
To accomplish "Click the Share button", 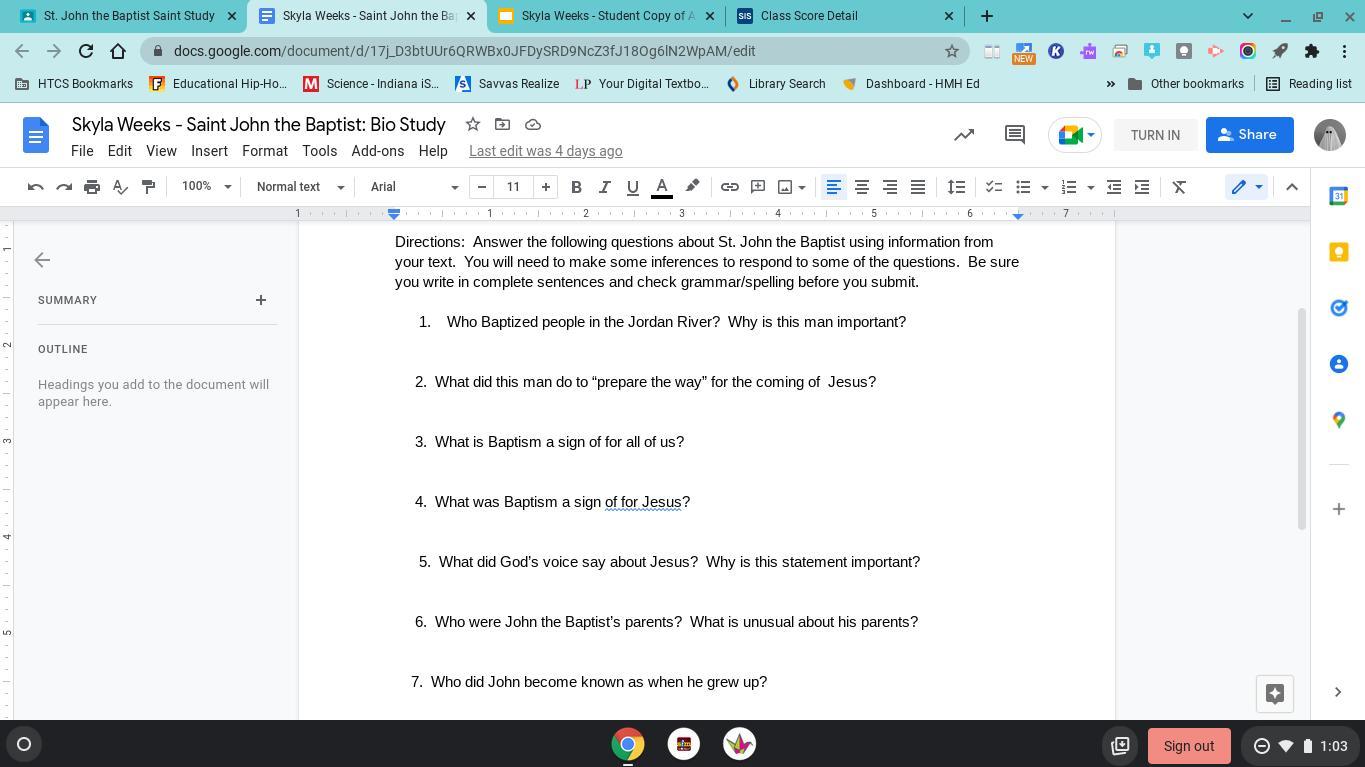I will pyautogui.click(x=1250, y=135).
